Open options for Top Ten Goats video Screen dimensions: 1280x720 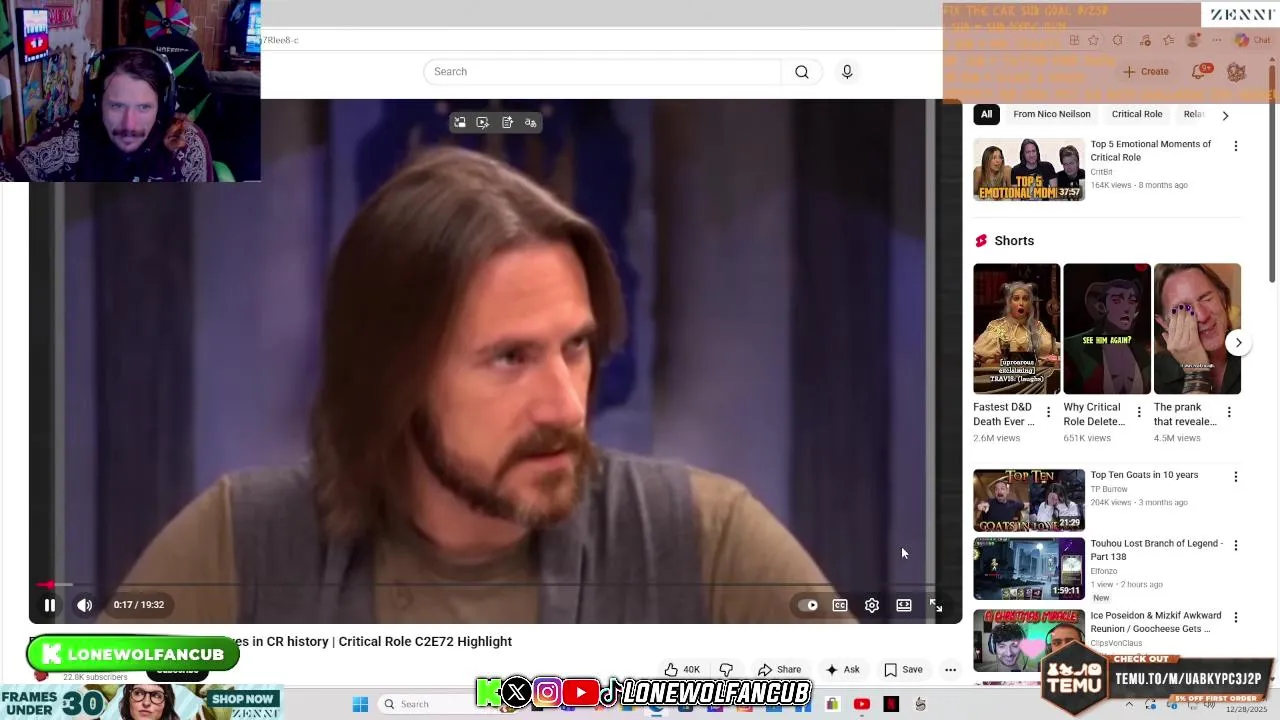click(x=1236, y=477)
